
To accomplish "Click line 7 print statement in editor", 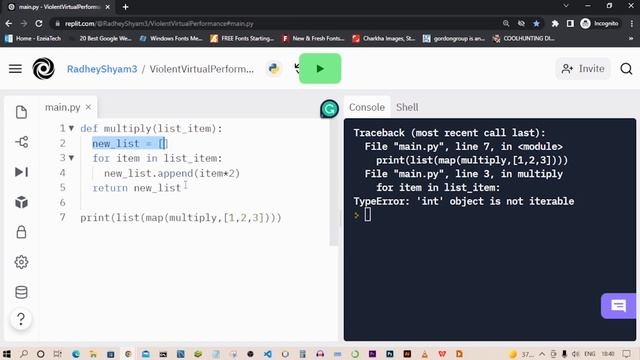I will coord(181,218).
